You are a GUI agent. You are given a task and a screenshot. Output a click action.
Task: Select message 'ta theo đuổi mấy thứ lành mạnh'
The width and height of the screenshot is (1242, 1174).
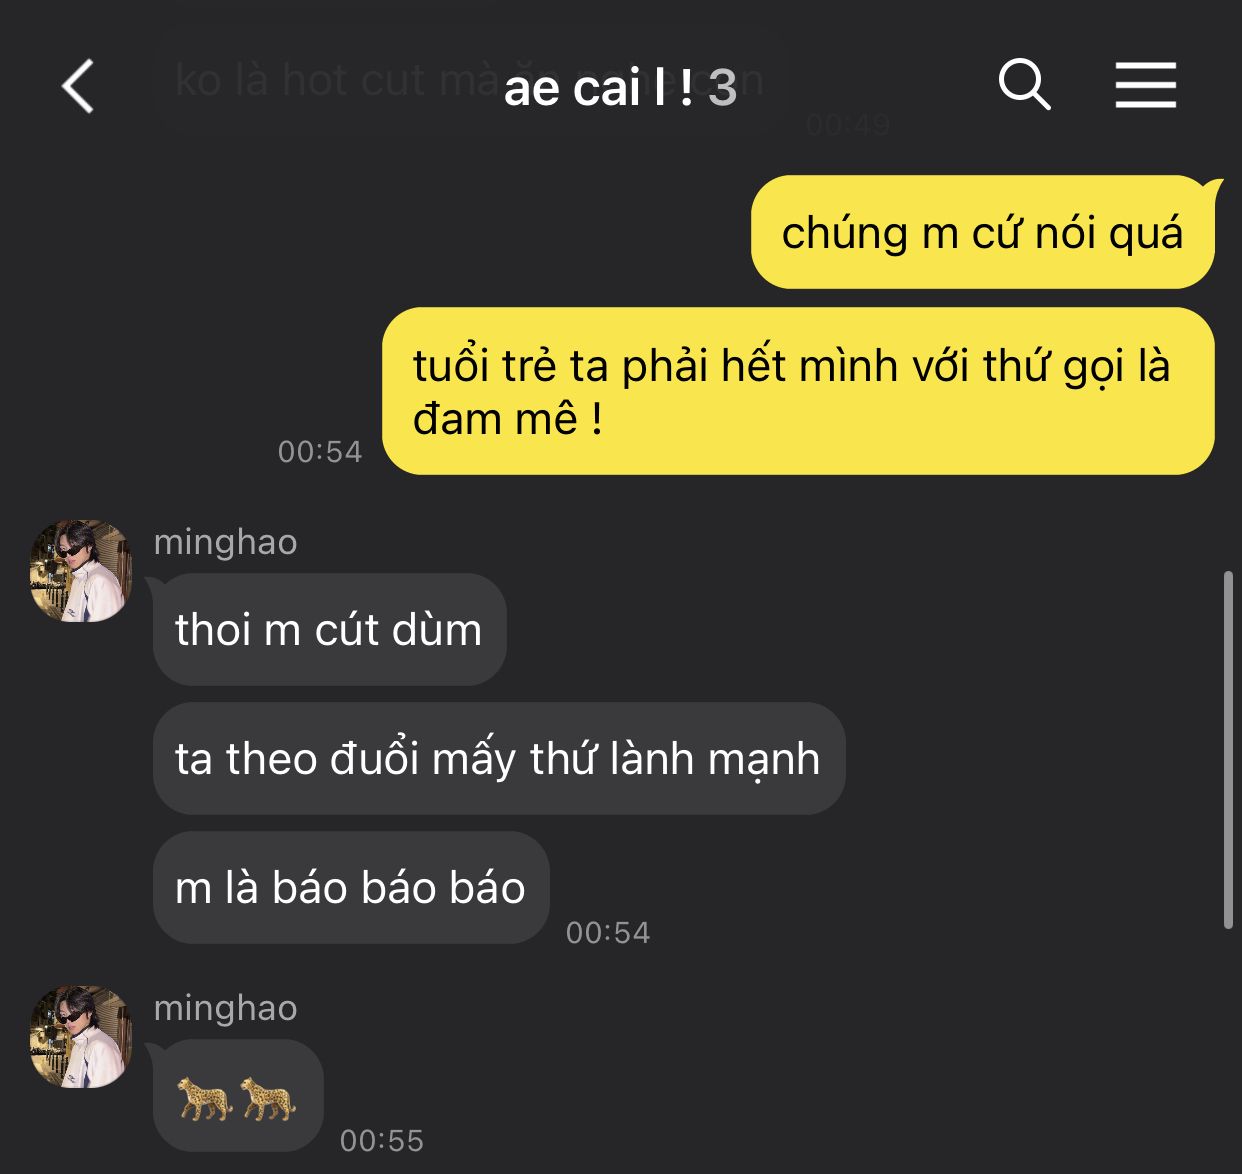click(499, 759)
